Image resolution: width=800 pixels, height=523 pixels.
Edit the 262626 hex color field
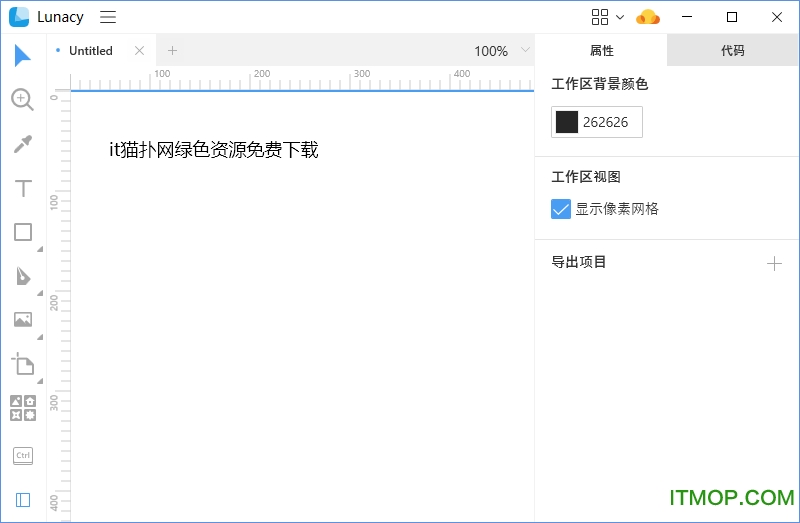click(x=606, y=122)
